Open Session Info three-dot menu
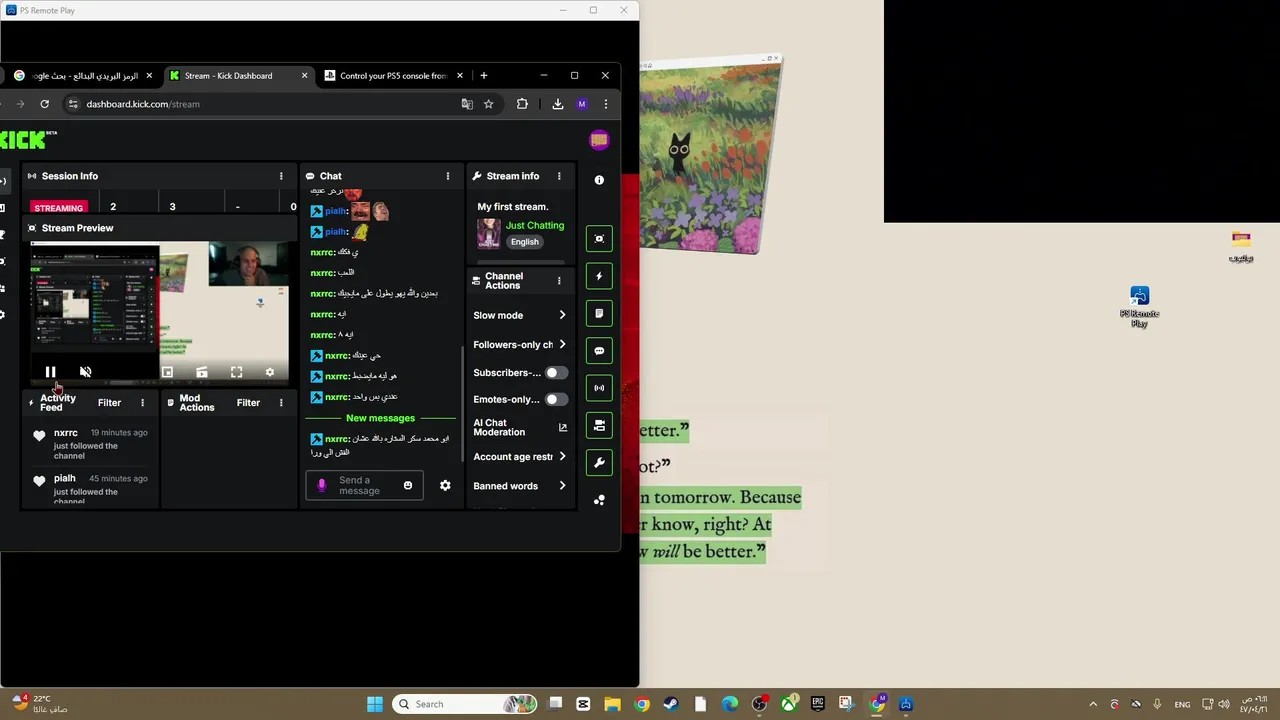The height and width of the screenshot is (720, 1280). 281,176
